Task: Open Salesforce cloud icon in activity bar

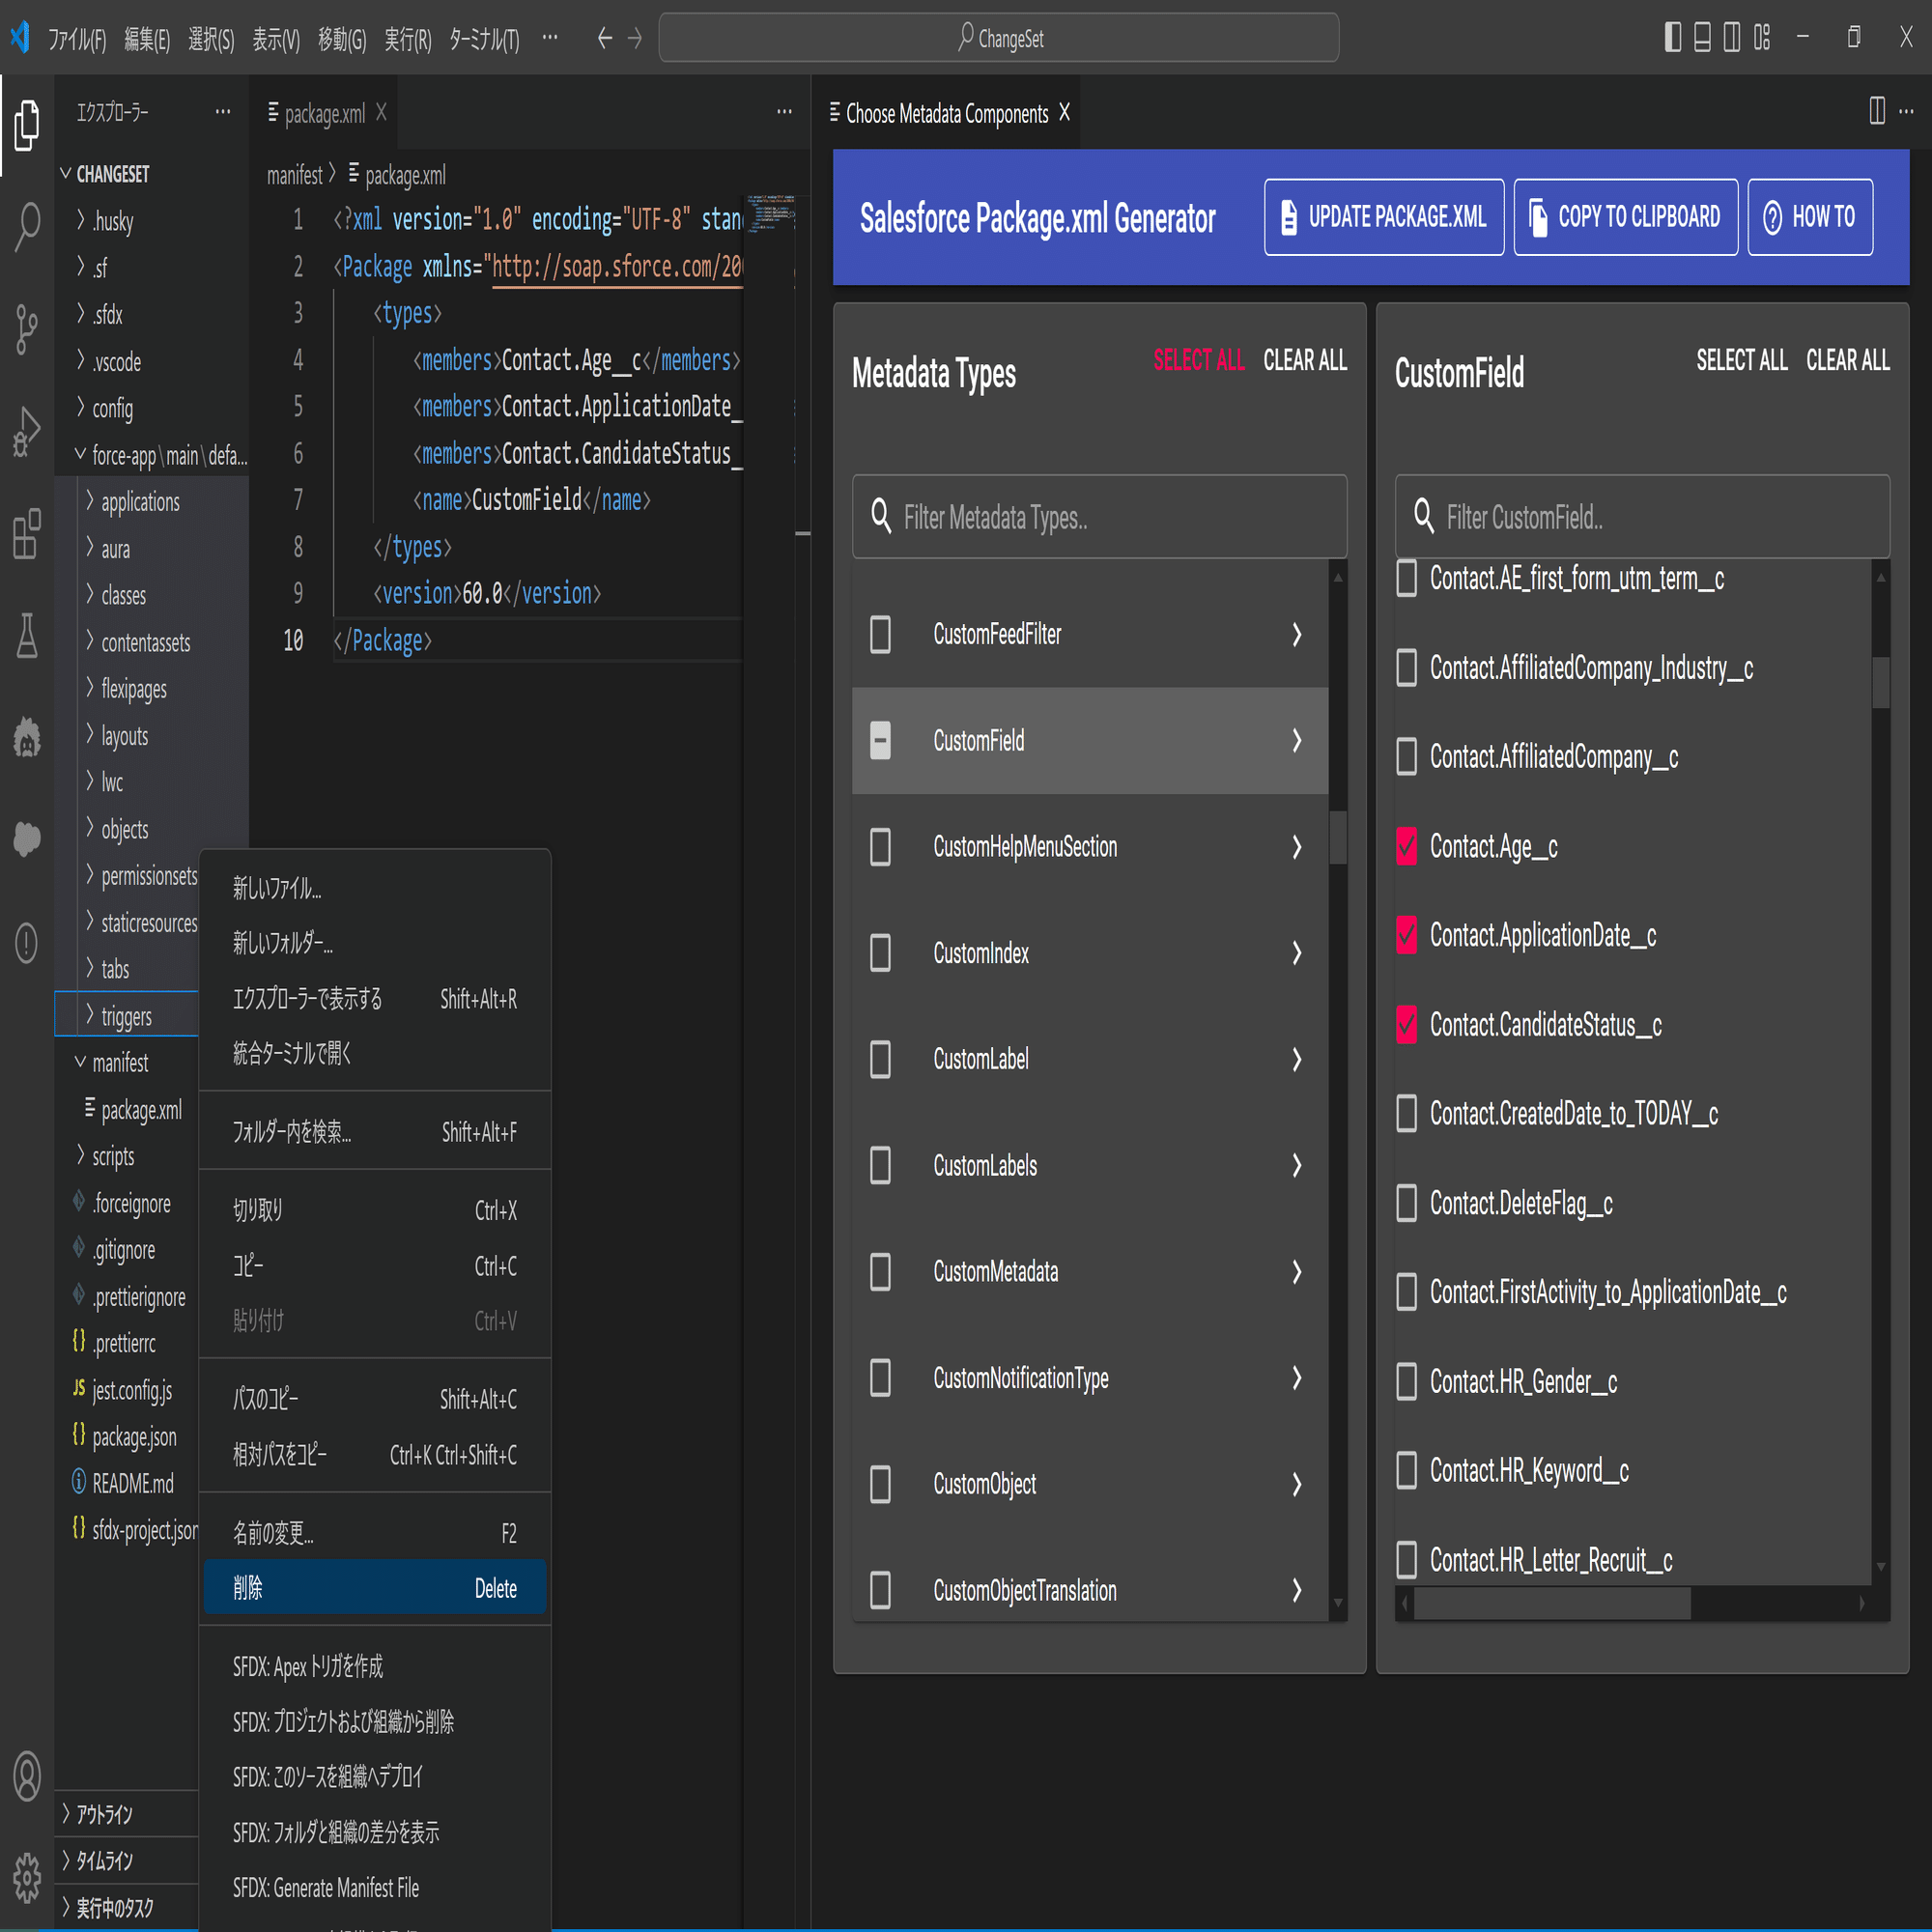Action: pos(27,838)
